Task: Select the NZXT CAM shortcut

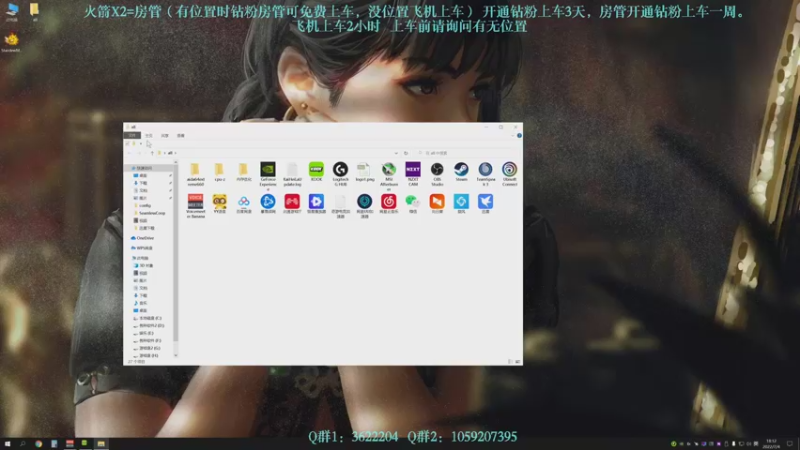Action: tap(413, 174)
